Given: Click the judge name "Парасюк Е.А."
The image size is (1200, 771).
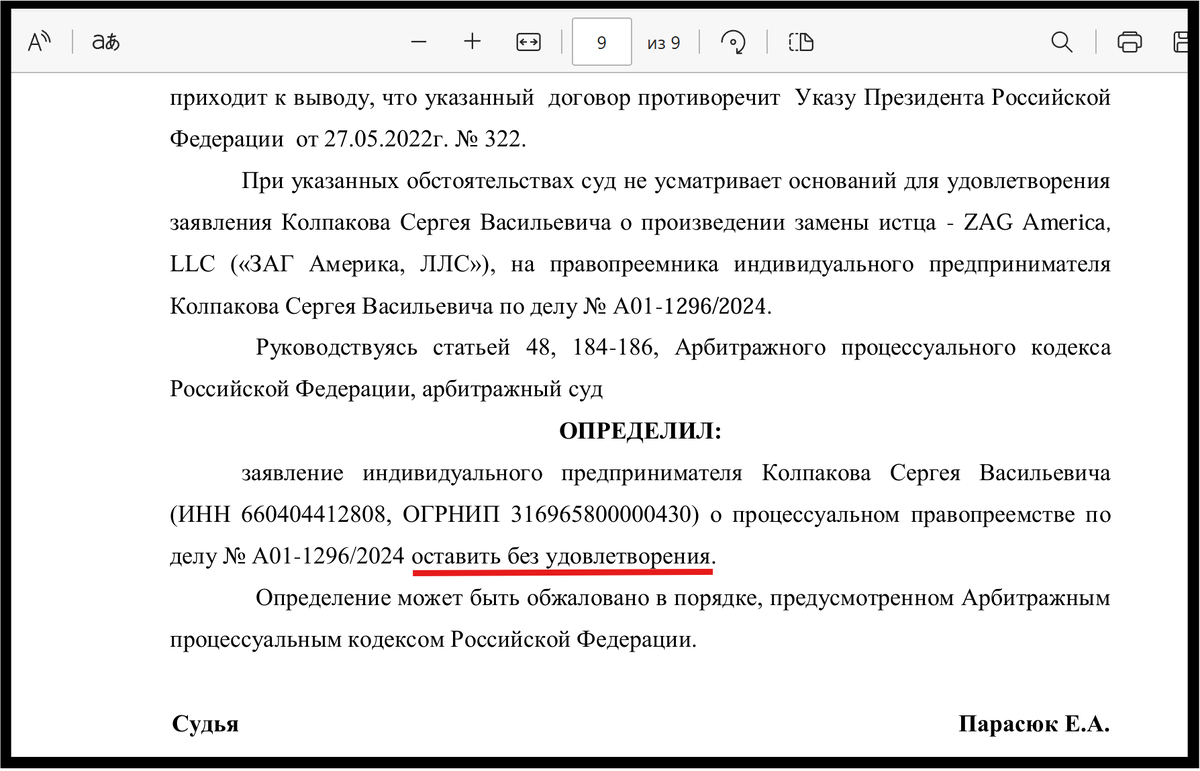Looking at the screenshot, I should click(x=1034, y=724).
